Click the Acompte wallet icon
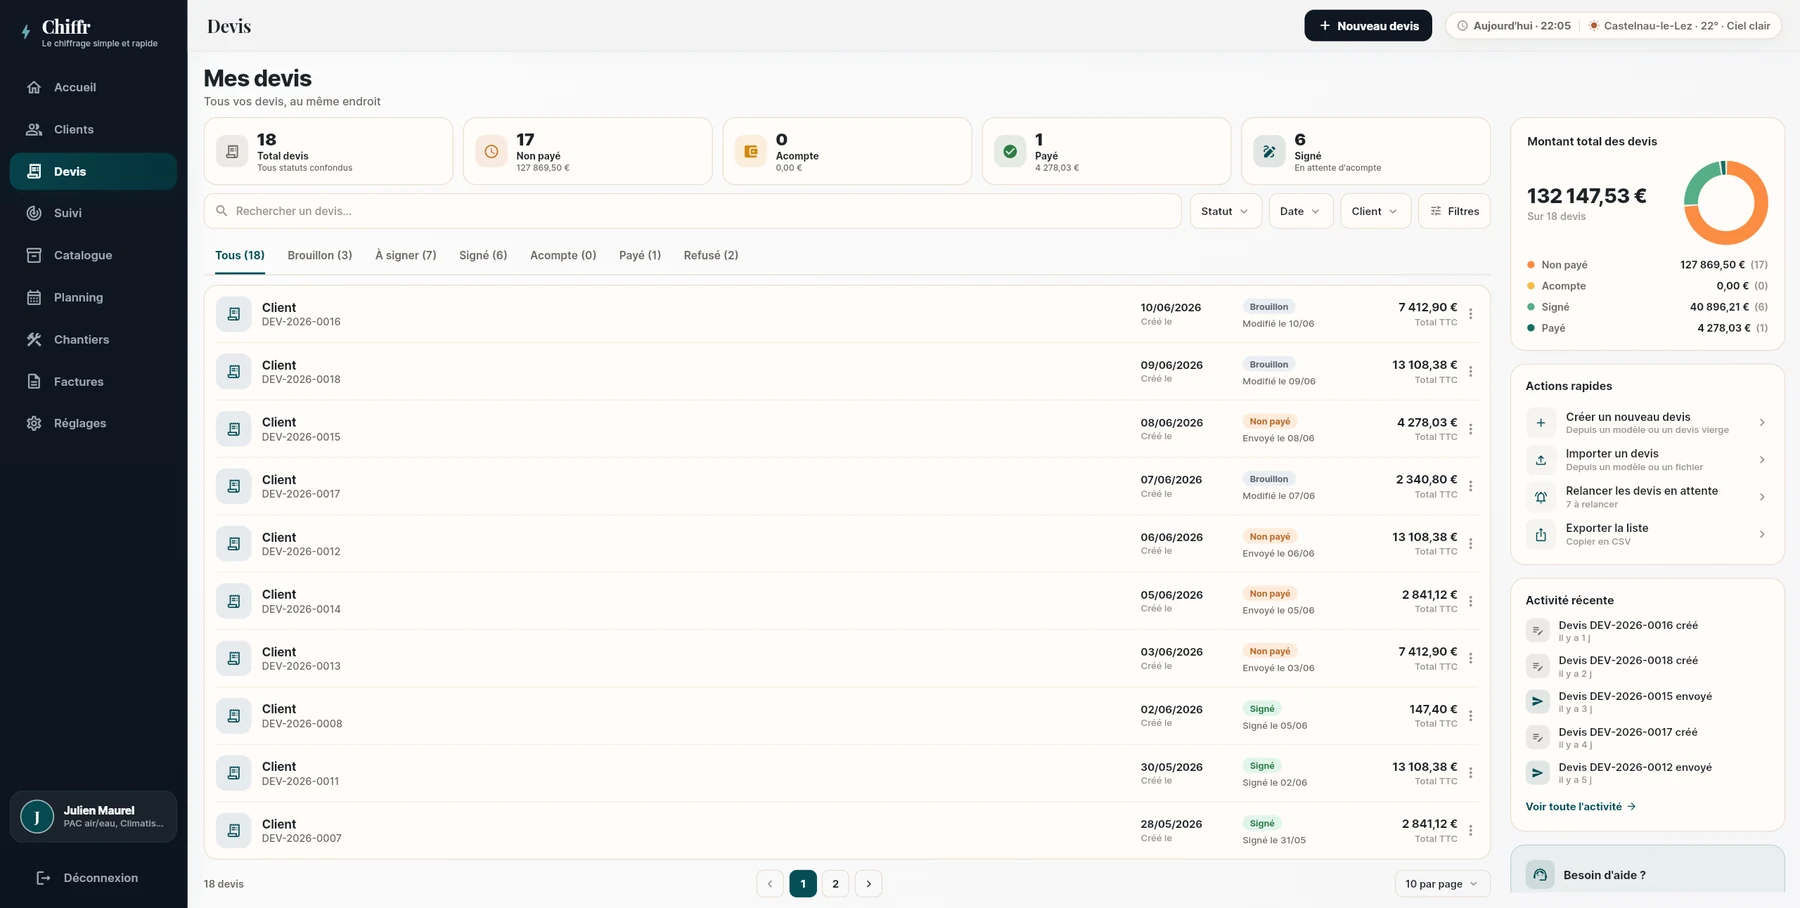 coord(751,151)
